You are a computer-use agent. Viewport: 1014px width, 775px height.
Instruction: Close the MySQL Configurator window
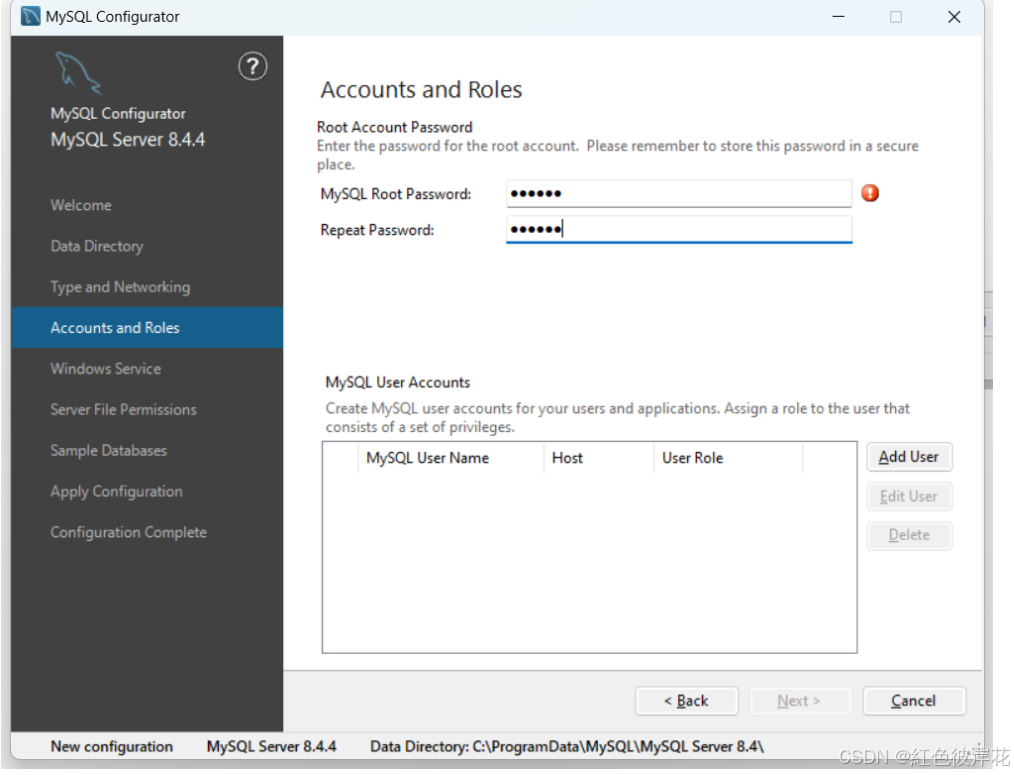(x=954, y=17)
